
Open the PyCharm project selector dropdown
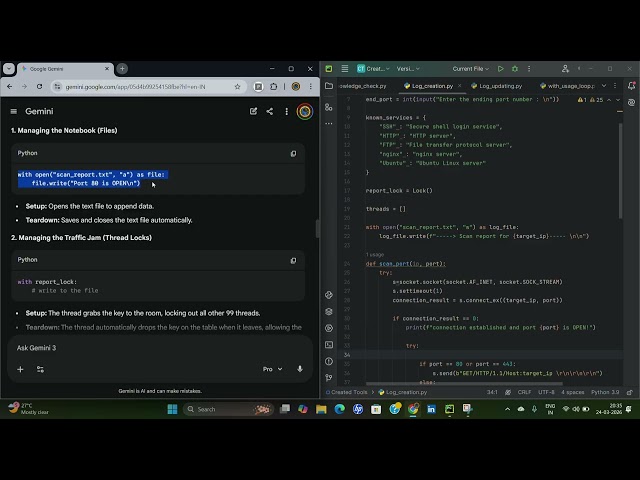[373, 69]
